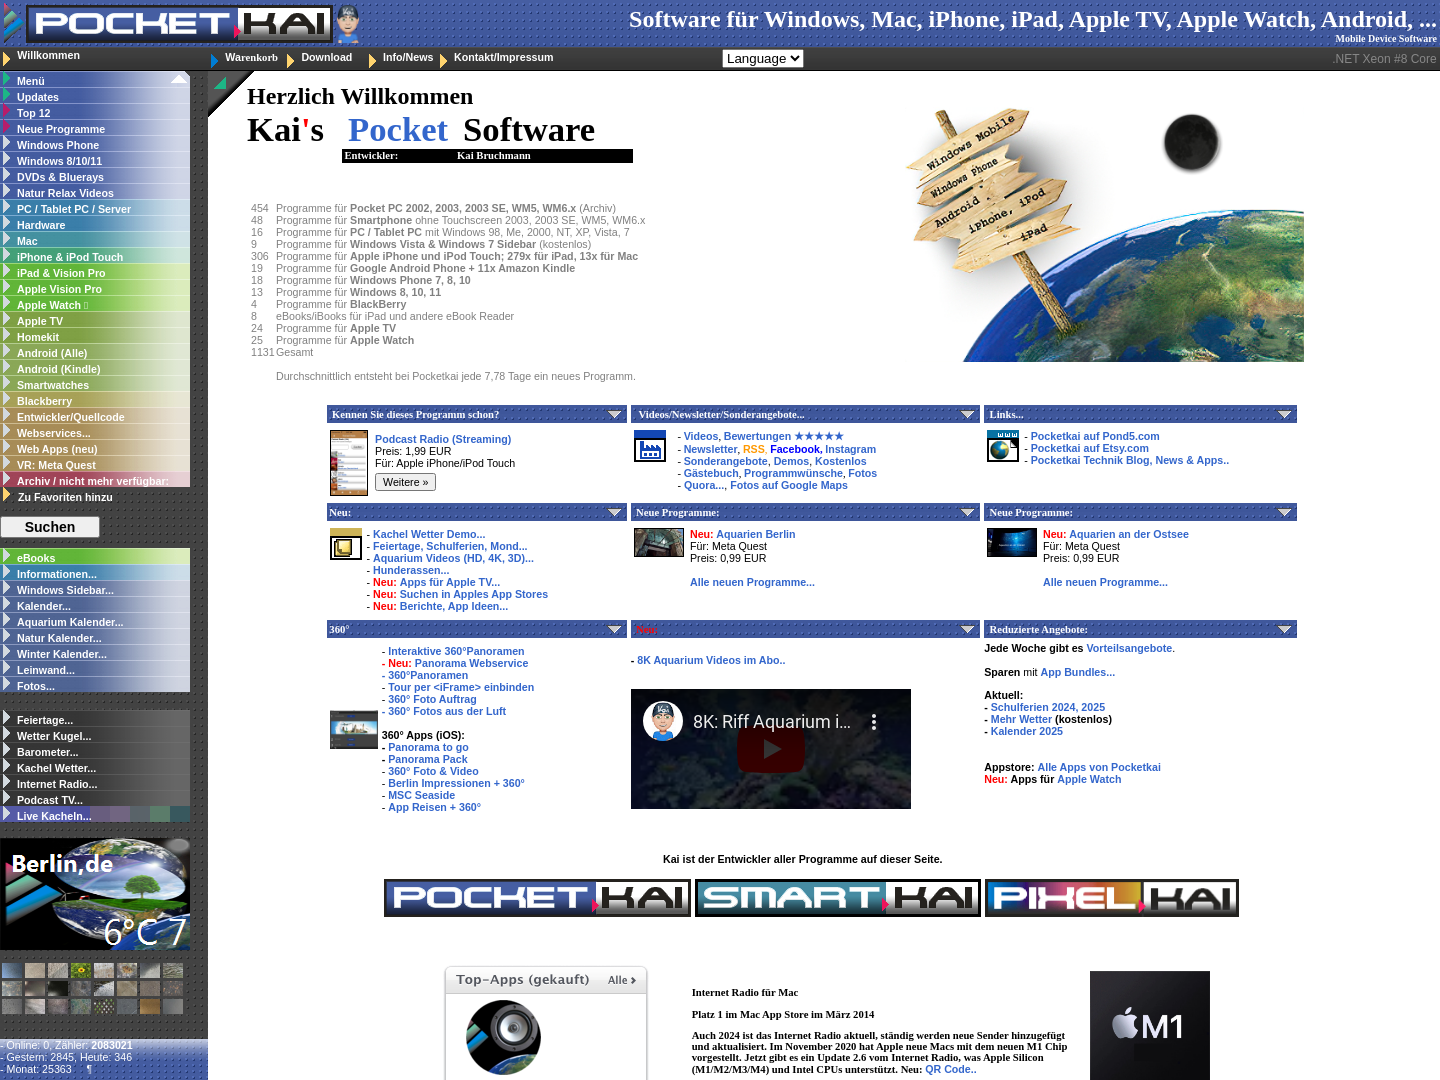Click first thumbnail in sidebar photo grid
The width and height of the screenshot is (1440, 1080).
click(12, 970)
